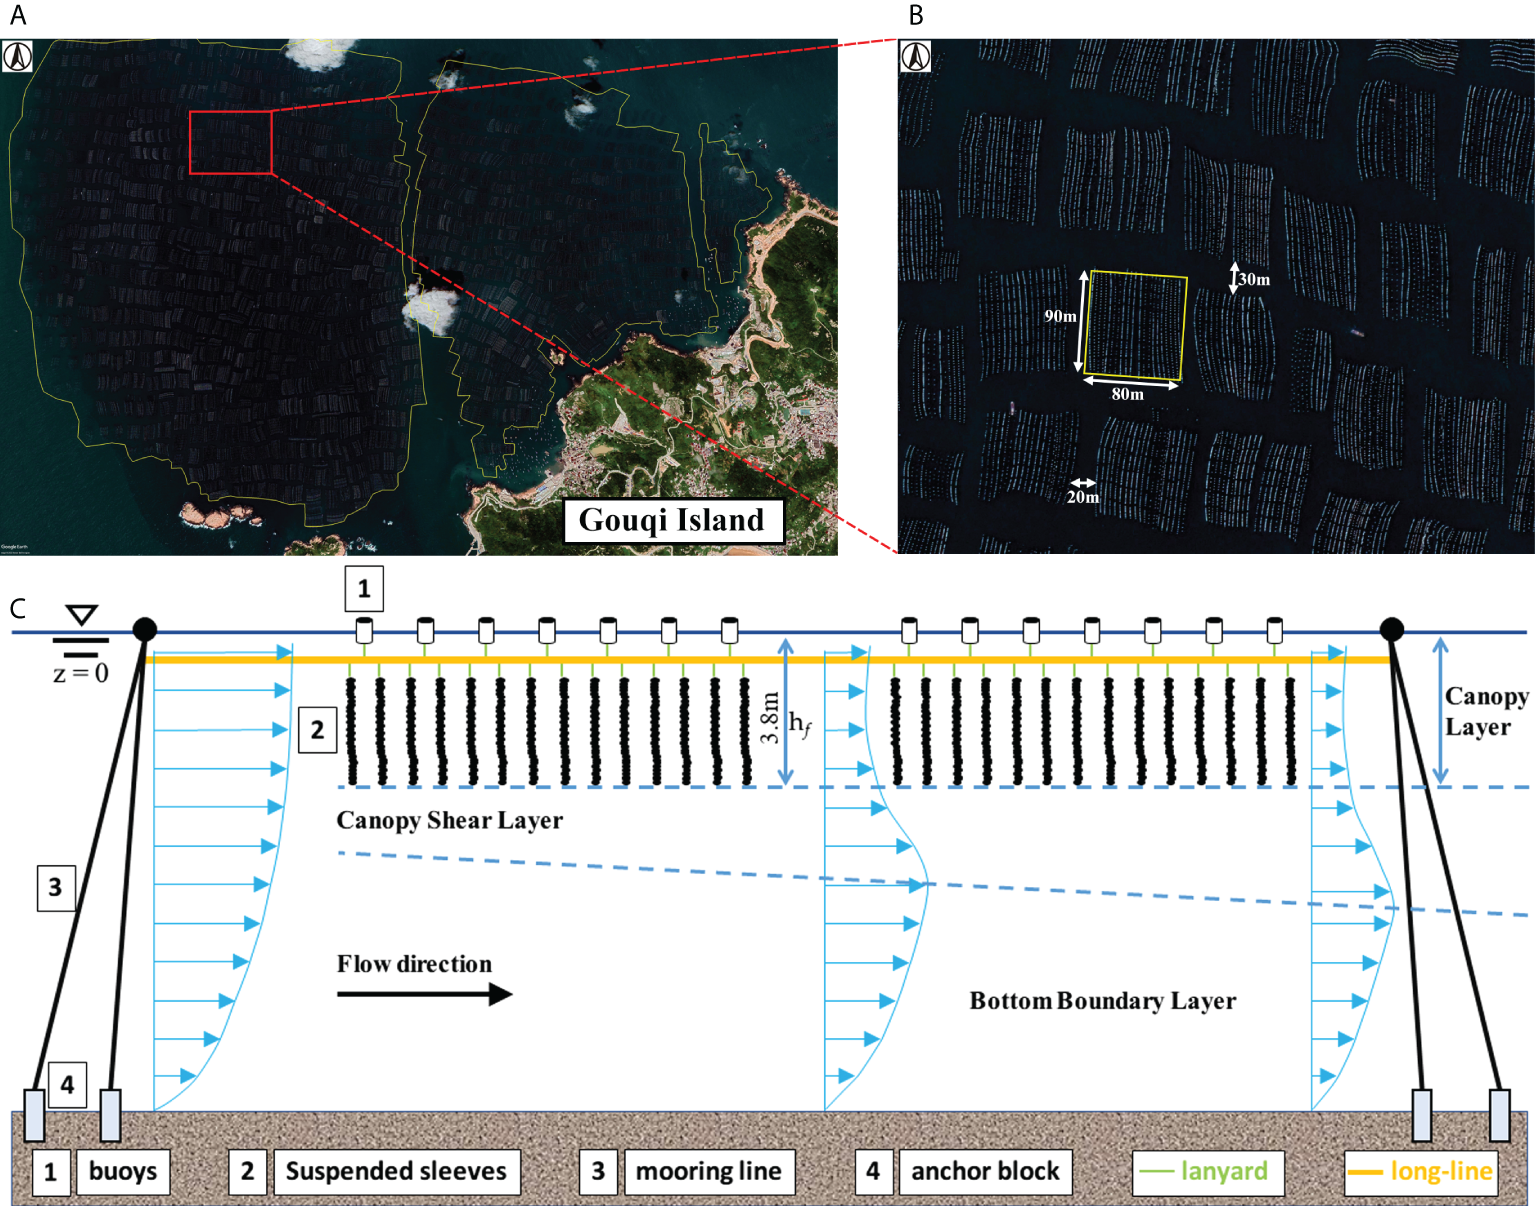The height and width of the screenshot is (1206, 1535).
Task: Click the north arrow compass in panel A
Action: (17, 56)
